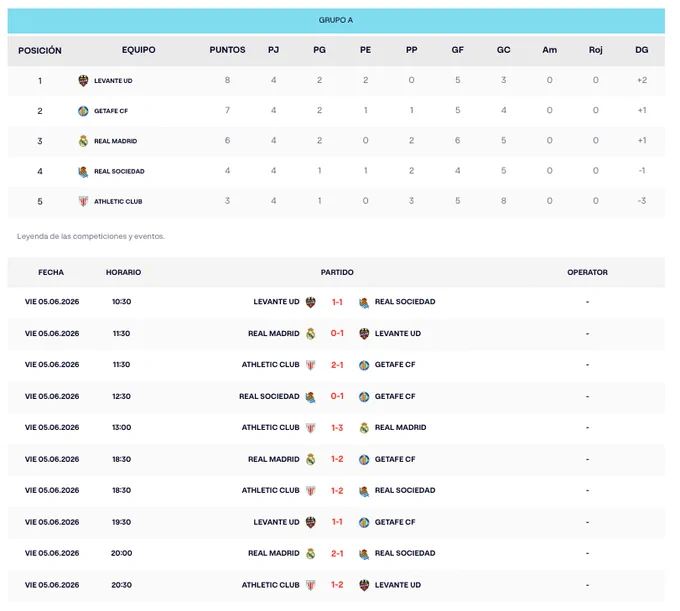The image size is (680, 611).
Task: Click the Real Madrid crest in standings
Action: [x=83, y=141]
